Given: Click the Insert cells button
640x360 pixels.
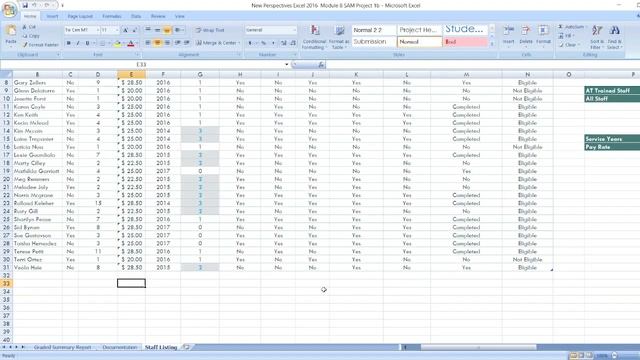Looking at the screenshot, I should [x=509, y=36].
